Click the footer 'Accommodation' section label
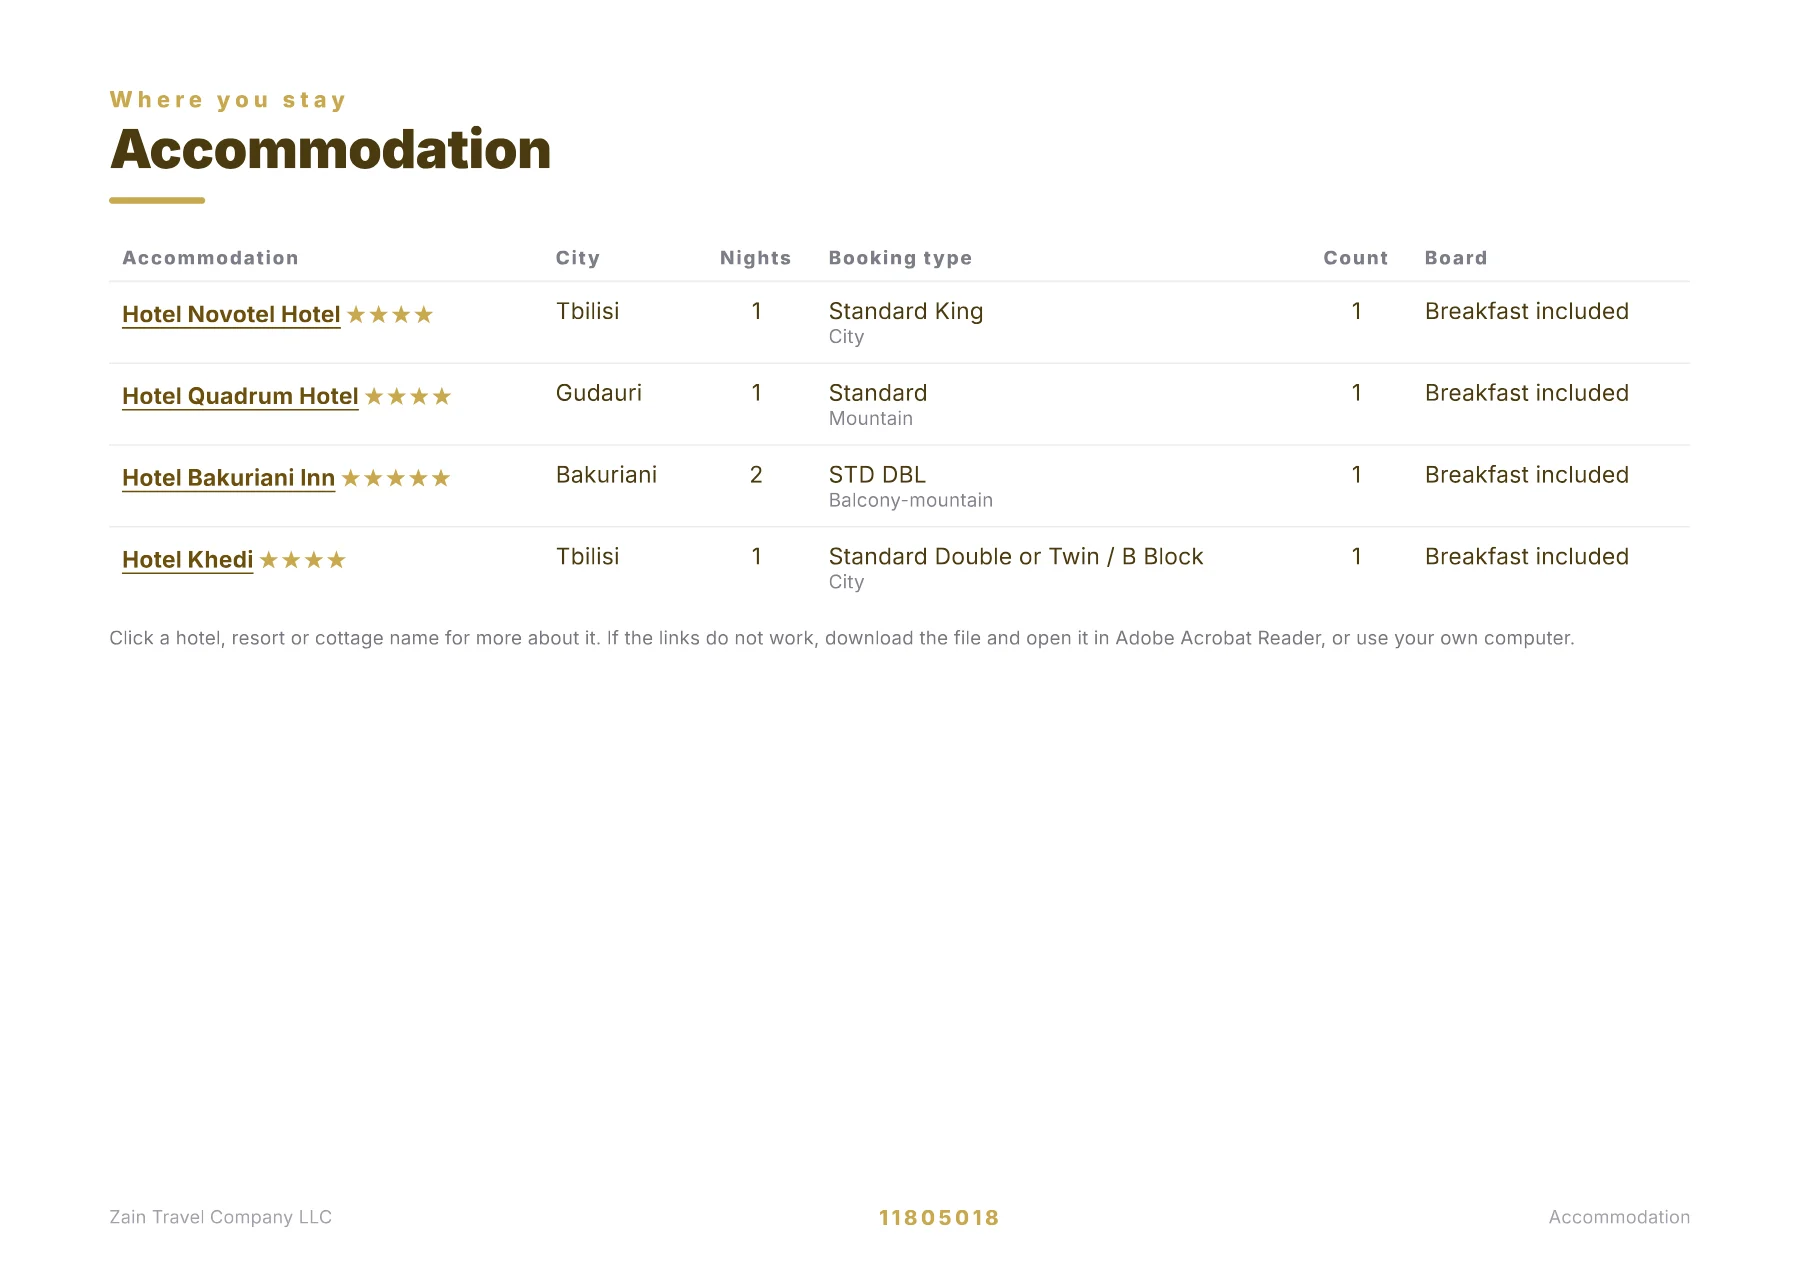 click(1620, 1217)
